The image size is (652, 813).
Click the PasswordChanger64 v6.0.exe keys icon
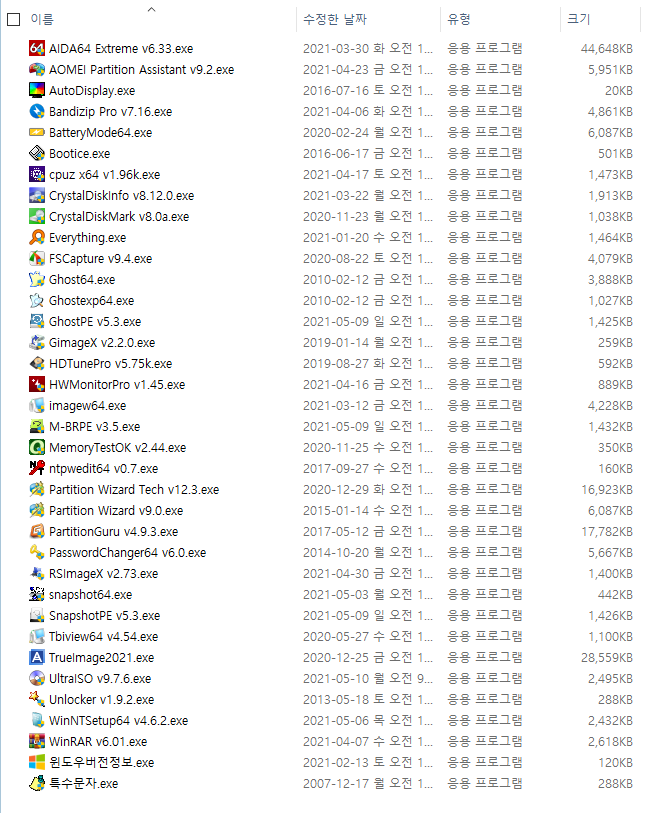click(x=37, y=552)
